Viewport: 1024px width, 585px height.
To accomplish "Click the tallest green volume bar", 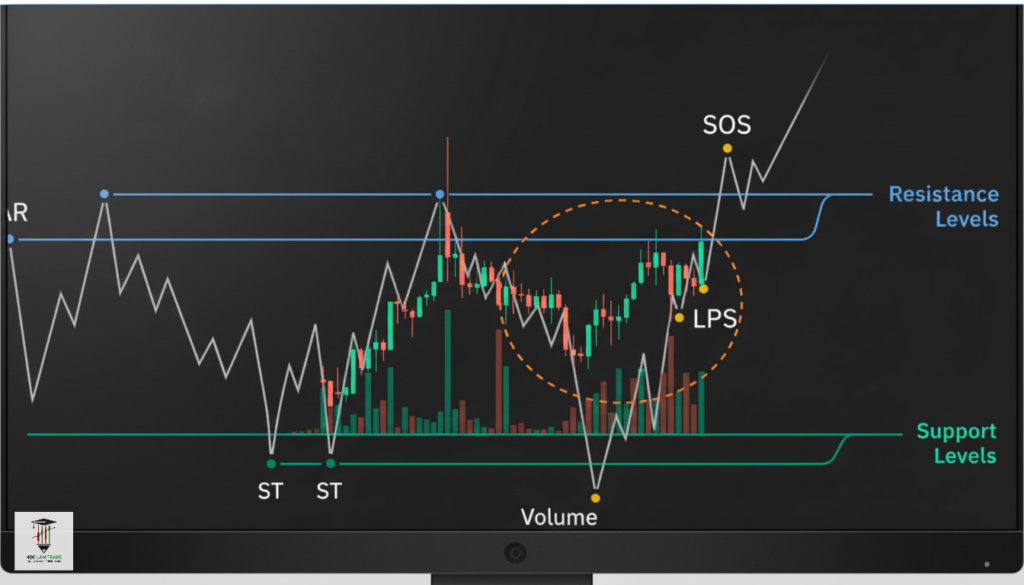I will click(446, 370).
